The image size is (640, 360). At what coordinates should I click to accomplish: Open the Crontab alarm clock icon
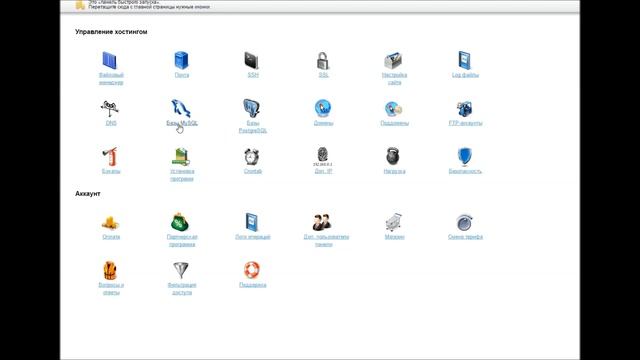[x=252, y=157]
